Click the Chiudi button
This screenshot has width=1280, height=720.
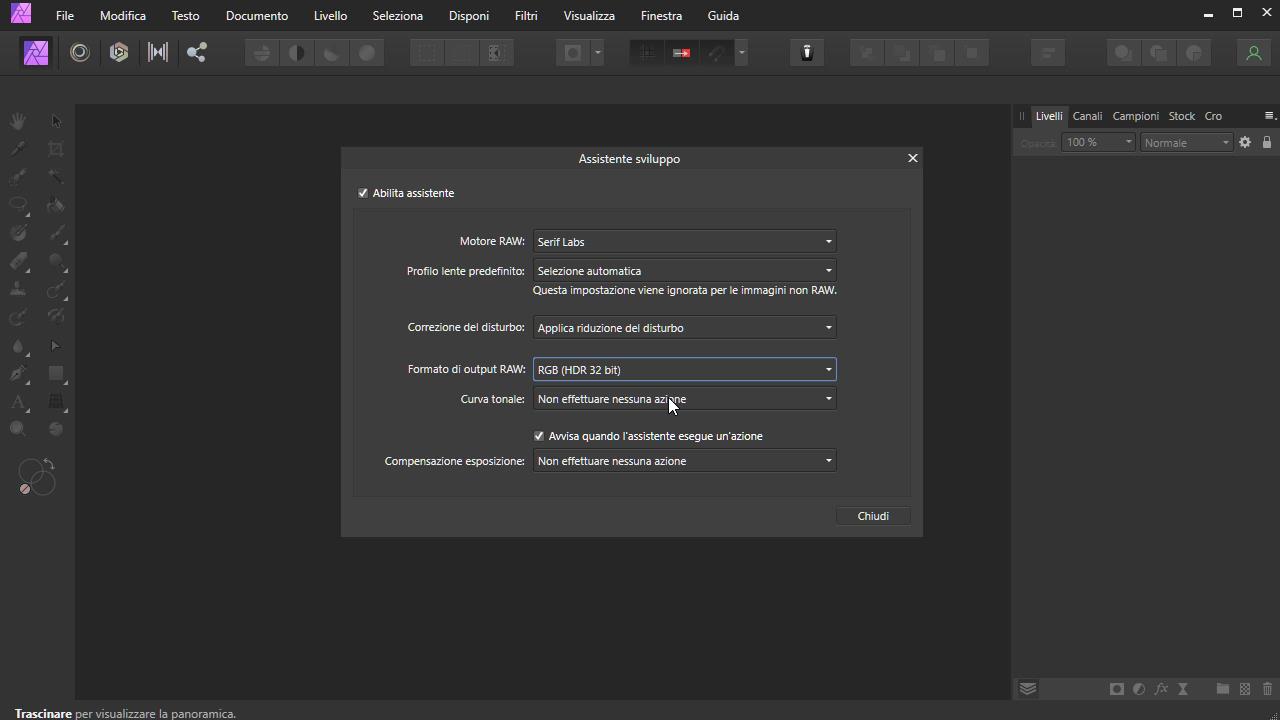[873, 516]
